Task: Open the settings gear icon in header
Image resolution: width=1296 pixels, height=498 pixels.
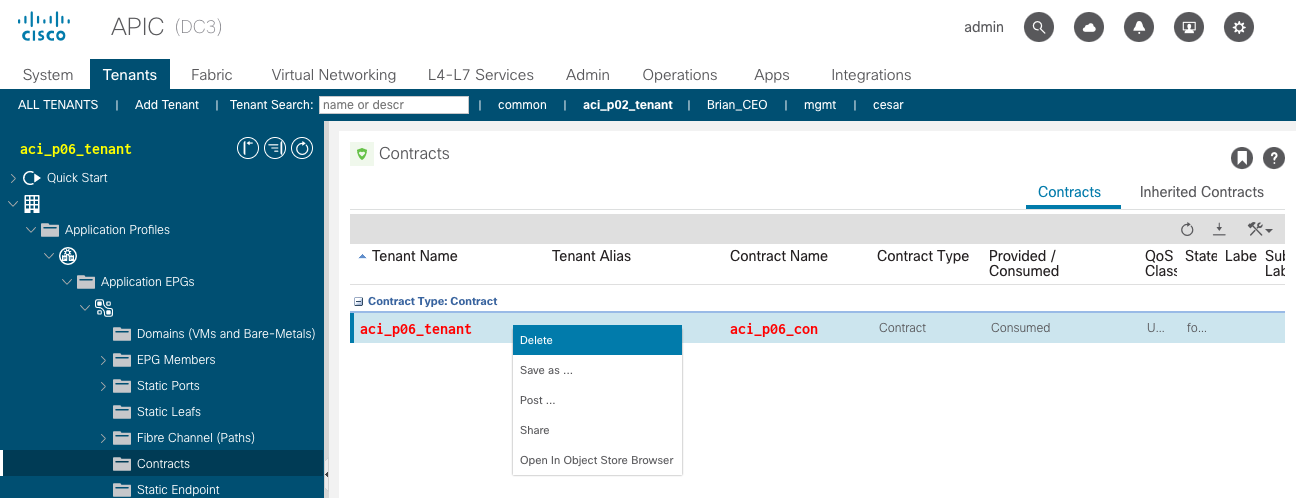Action: (1239, 27)
